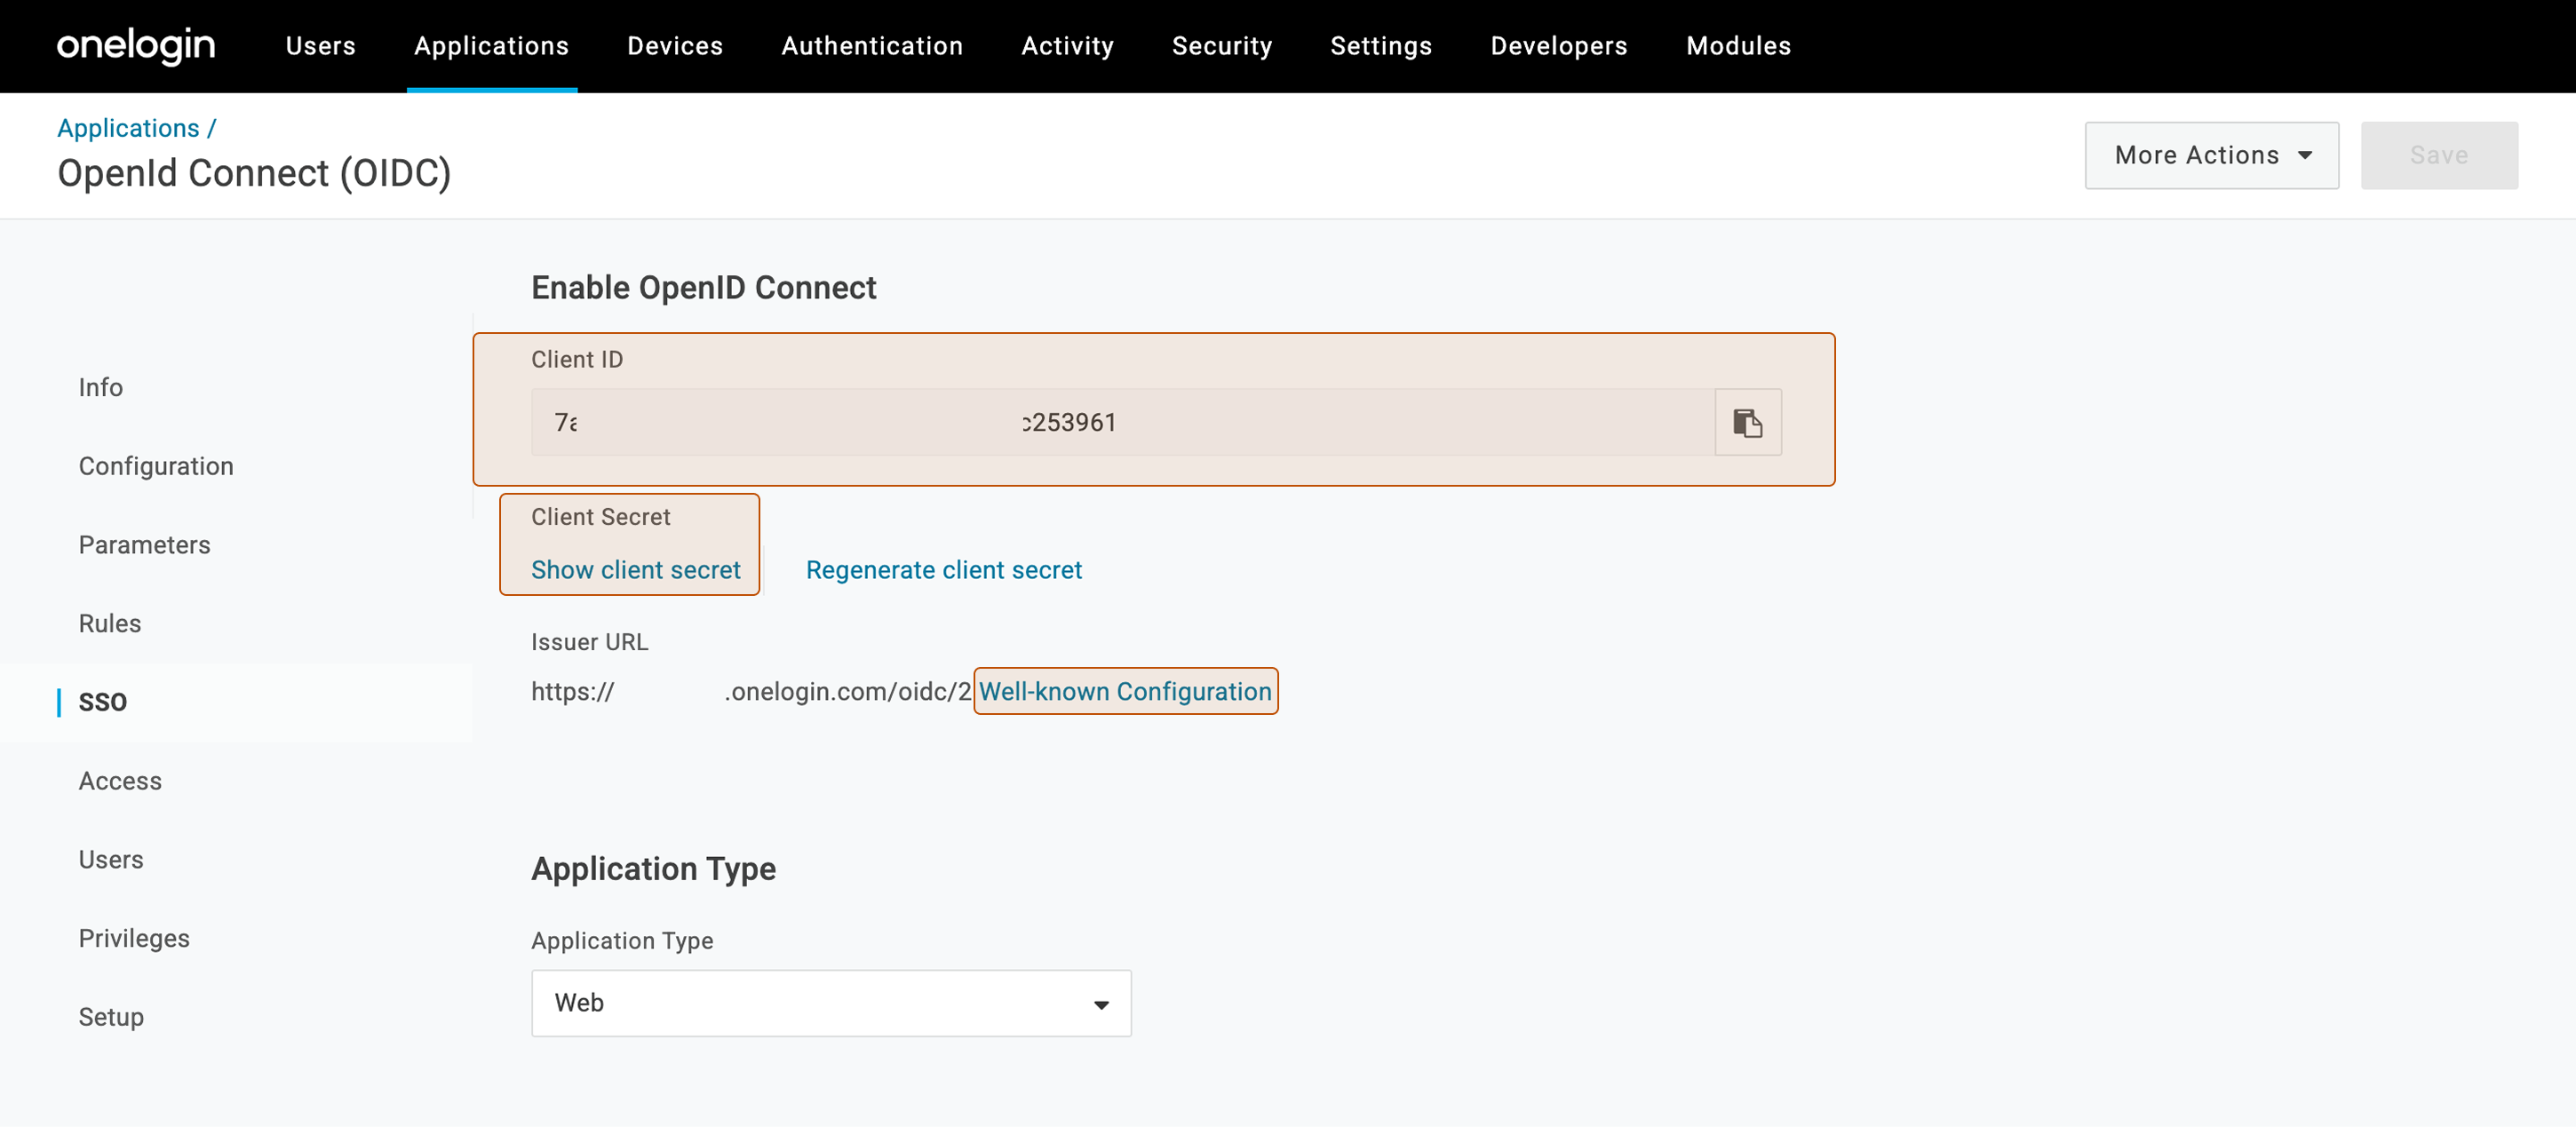Click inside the Client ID field
The height and width of the screenshot is (1127, 2576).
point(1100,422)
